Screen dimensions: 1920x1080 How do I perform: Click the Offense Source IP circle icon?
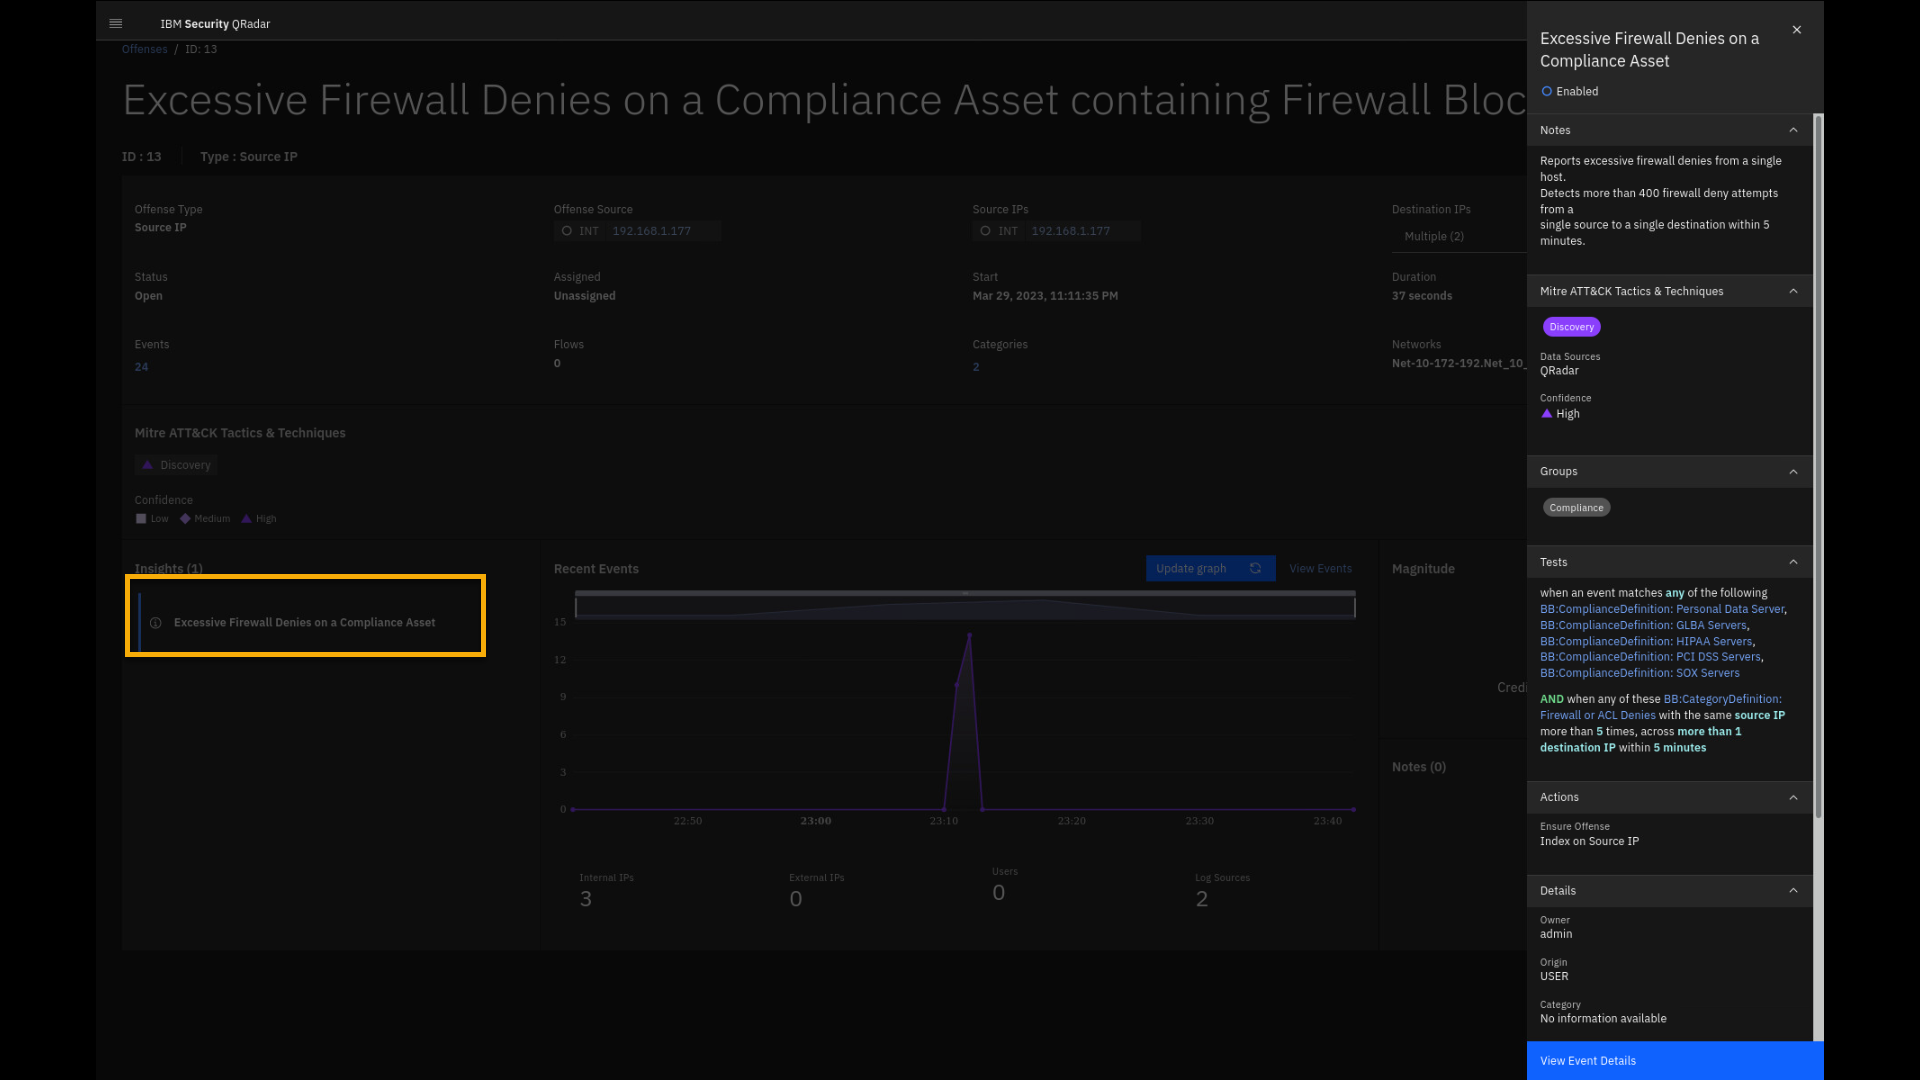click(567, 231)
